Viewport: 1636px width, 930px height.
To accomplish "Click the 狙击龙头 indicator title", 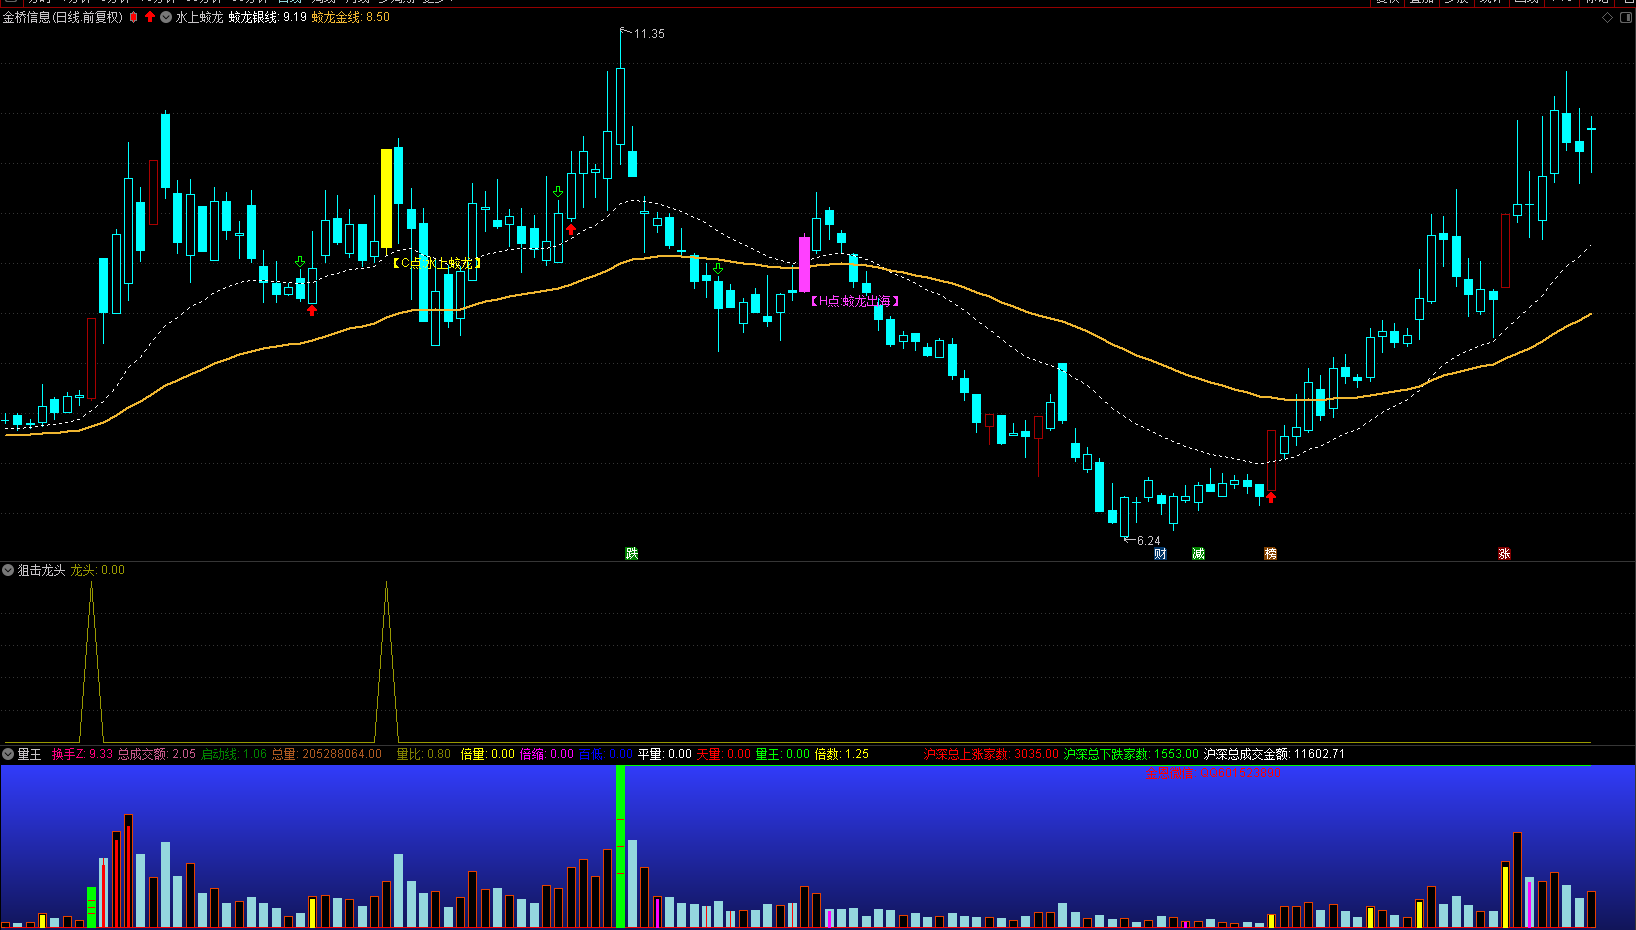I will [41, 570].
